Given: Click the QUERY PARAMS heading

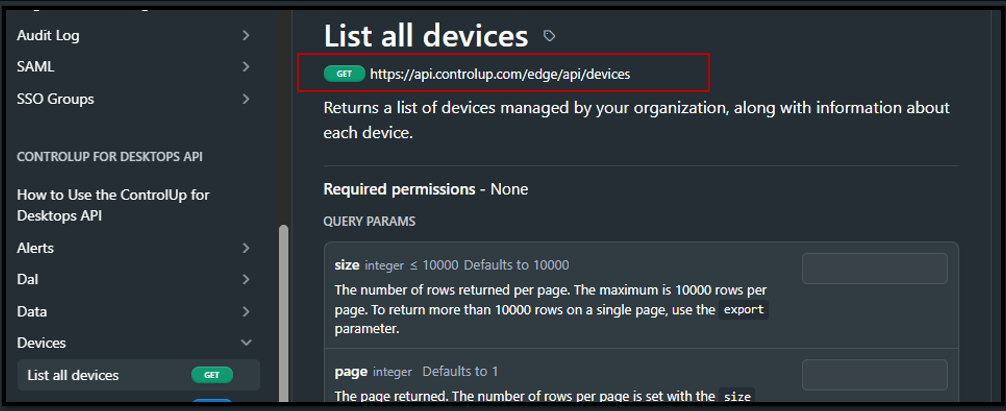Looking at the screenshot, I should point(370,222).
